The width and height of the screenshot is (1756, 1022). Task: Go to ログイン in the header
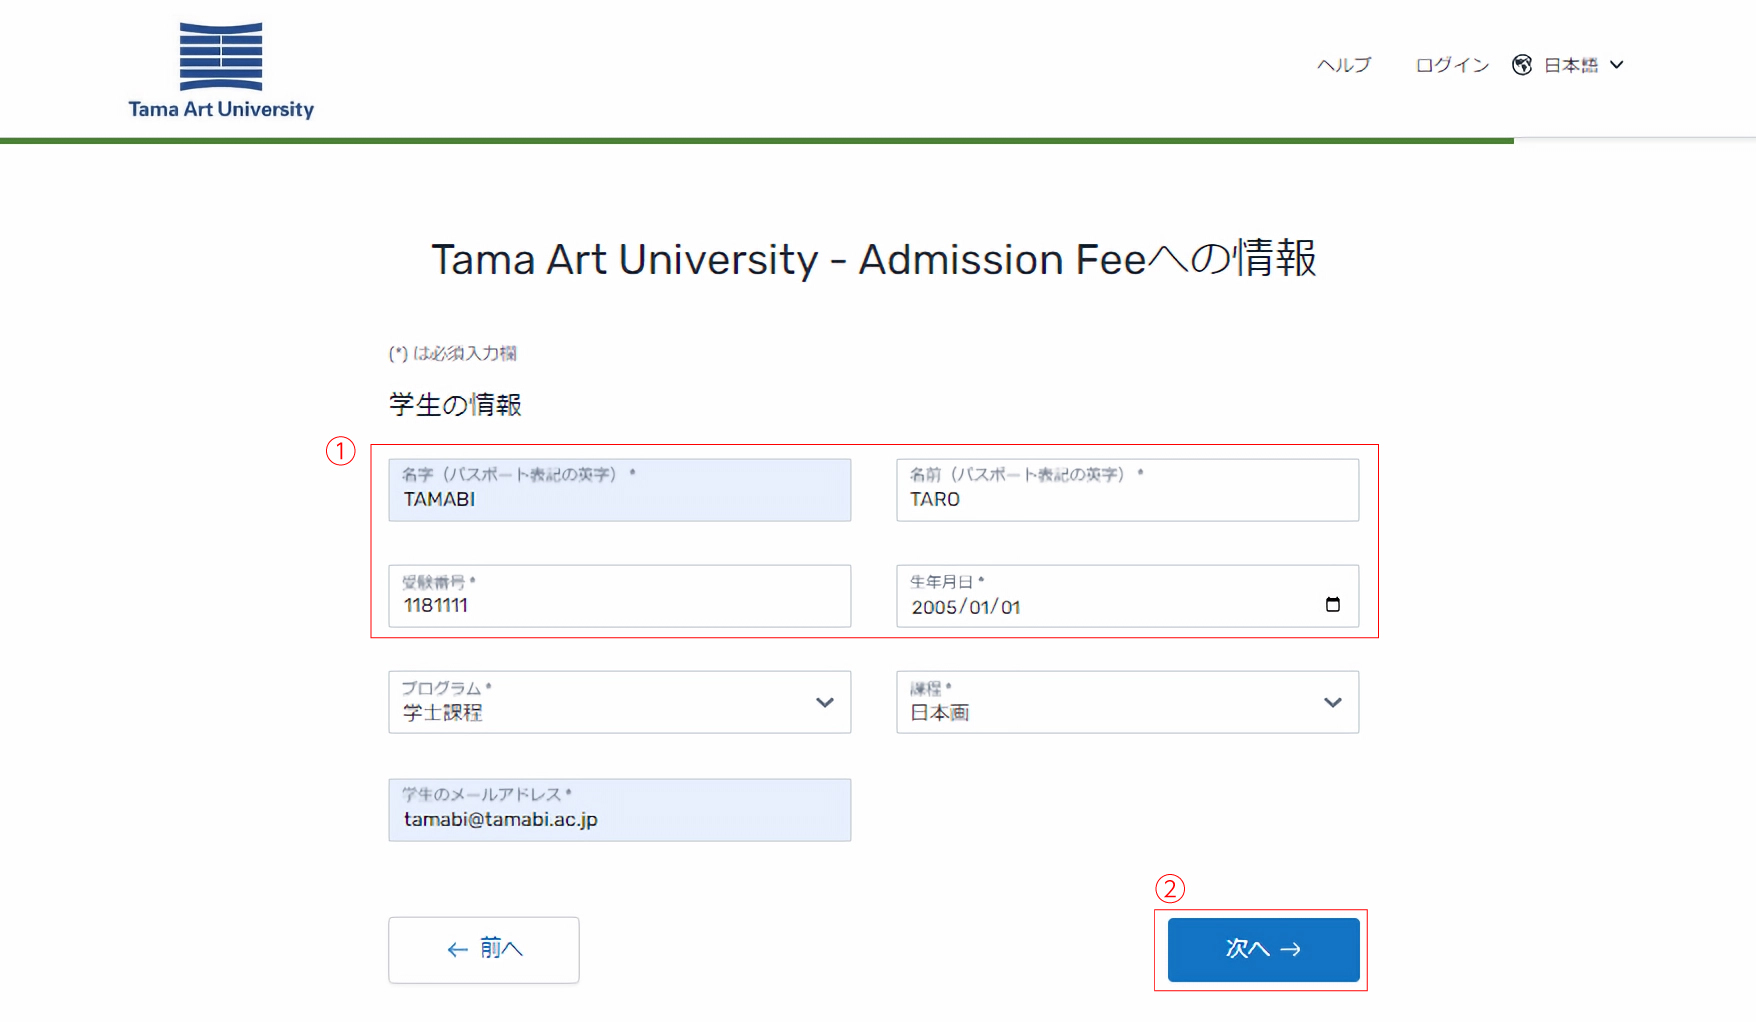pos(1452,65)
